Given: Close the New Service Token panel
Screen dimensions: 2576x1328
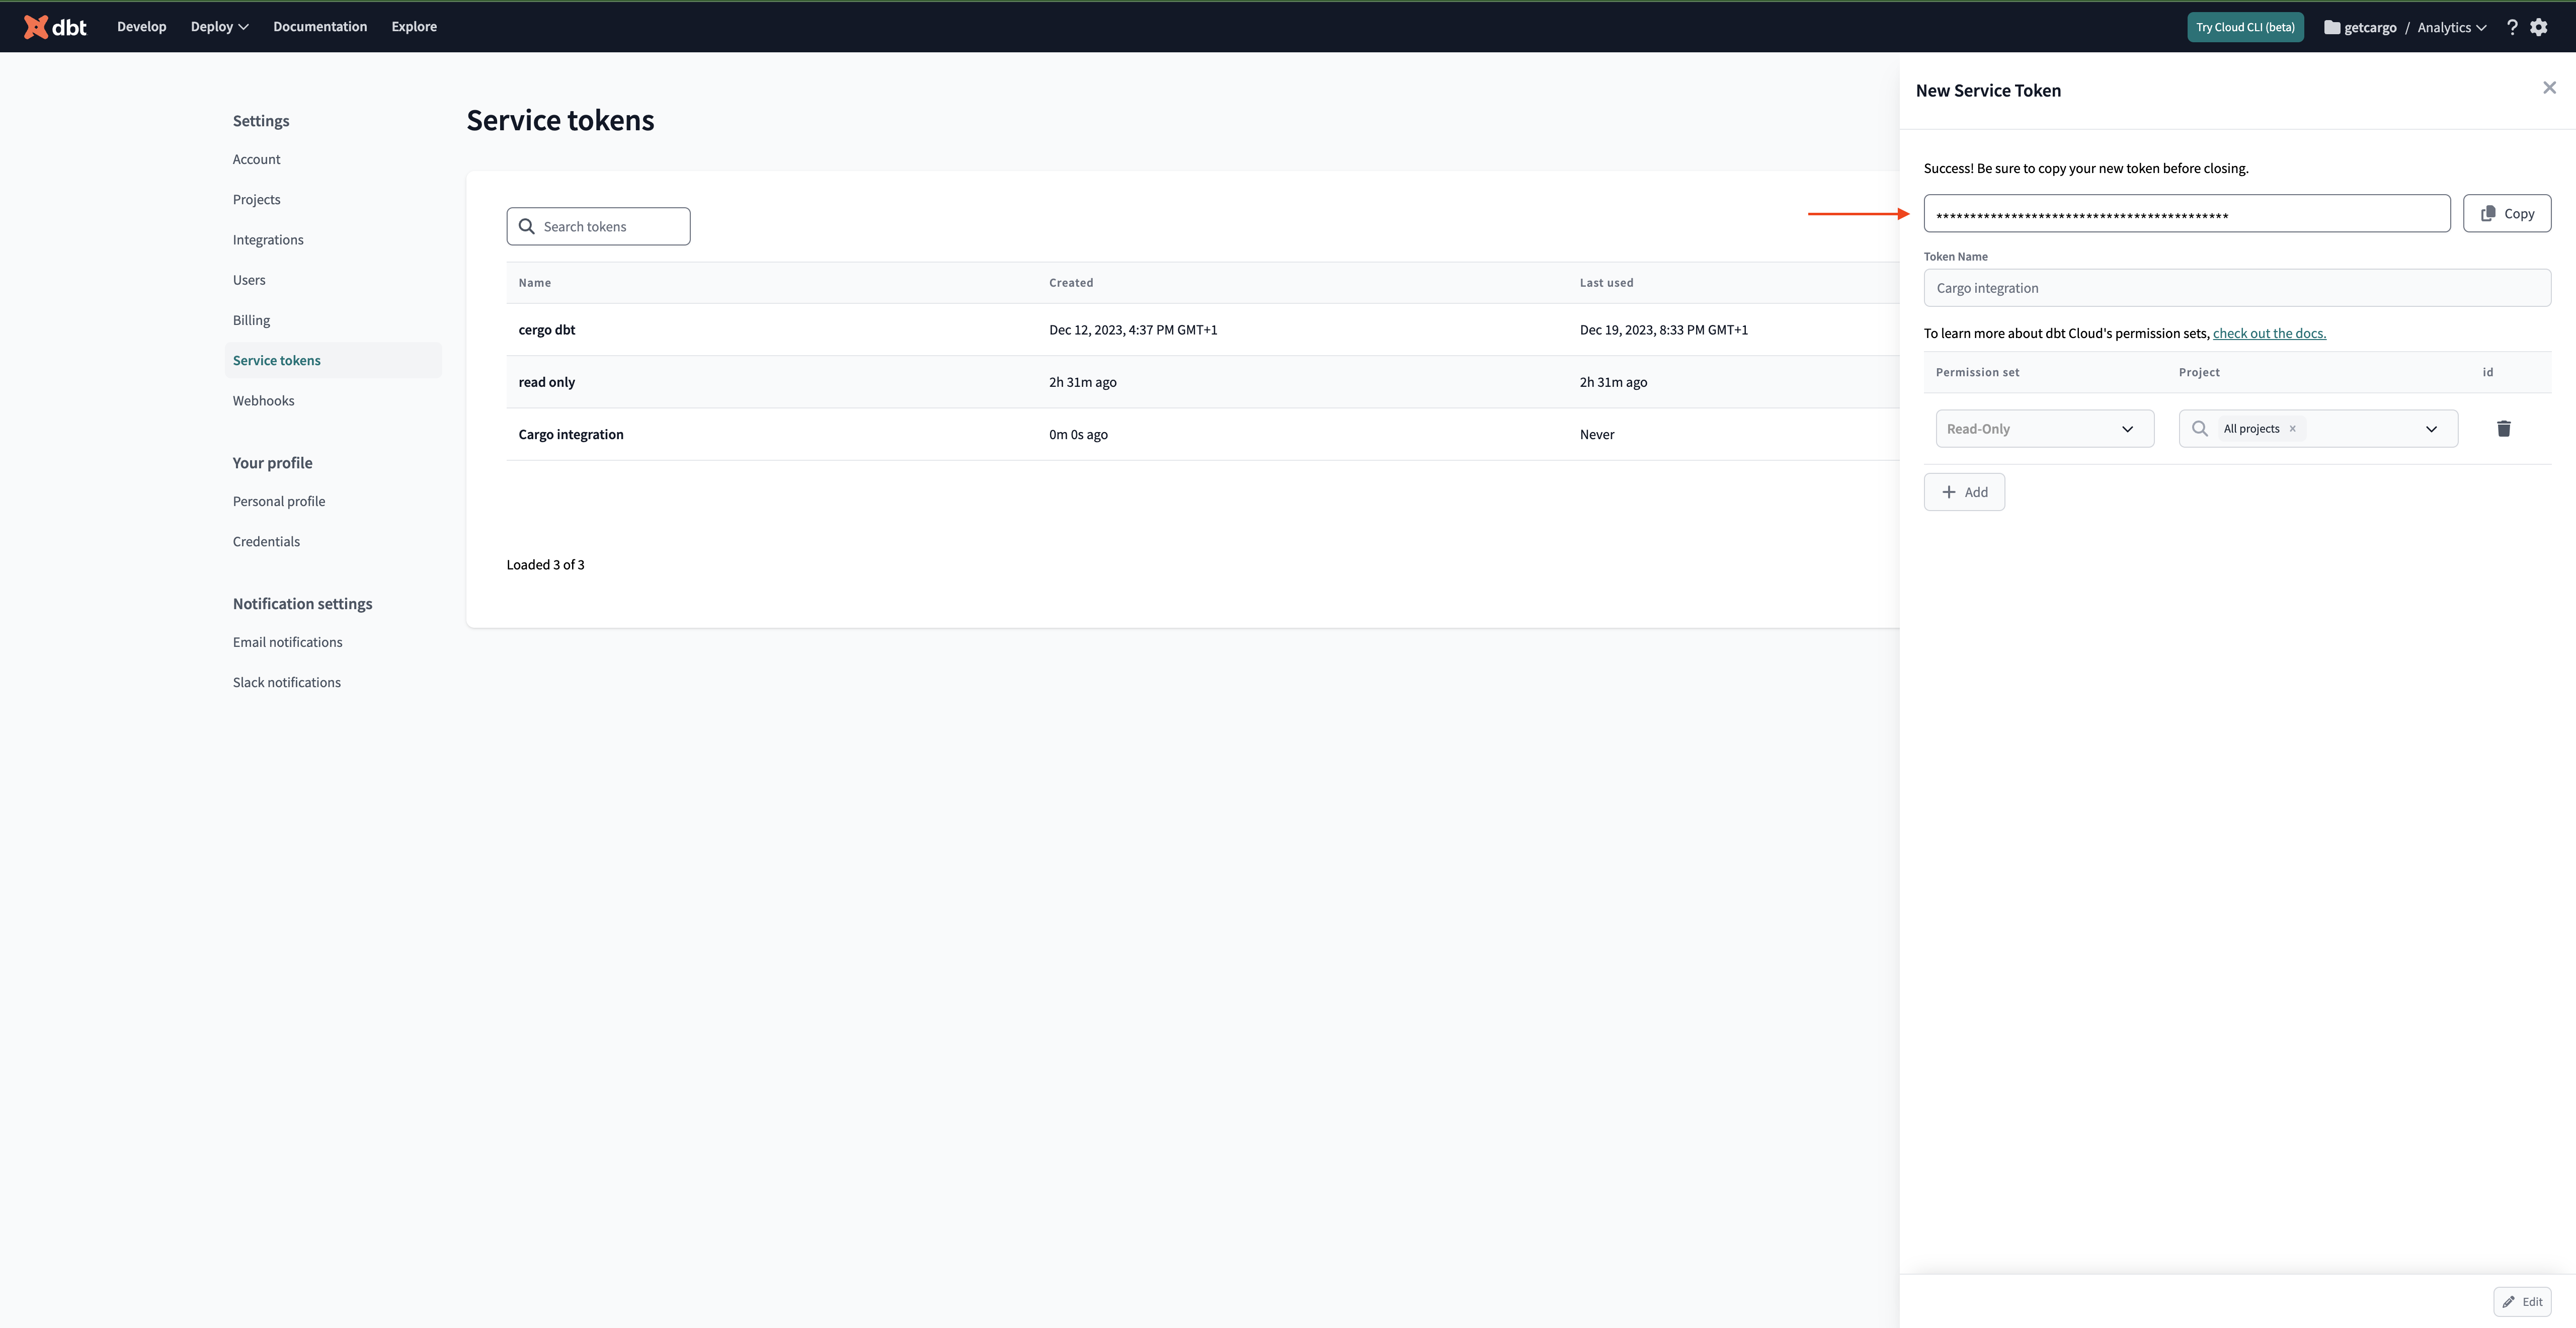Looking at the screenshot, I should [x=2549, y=88].
